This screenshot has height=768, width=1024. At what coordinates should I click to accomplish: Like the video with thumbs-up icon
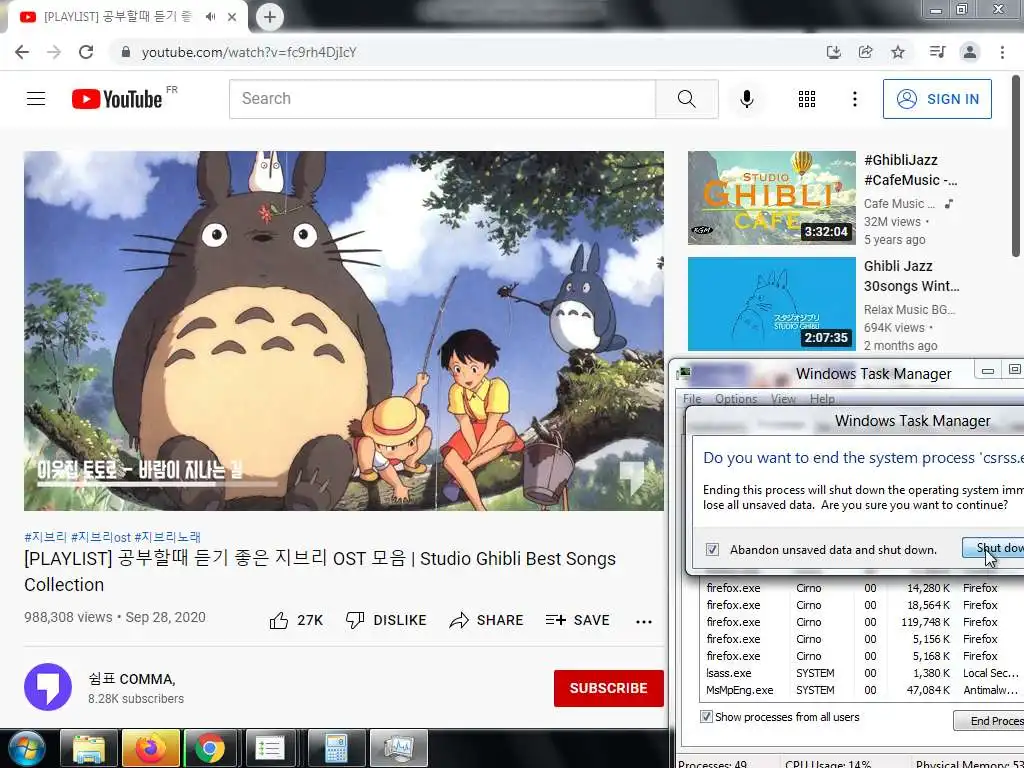279,620
